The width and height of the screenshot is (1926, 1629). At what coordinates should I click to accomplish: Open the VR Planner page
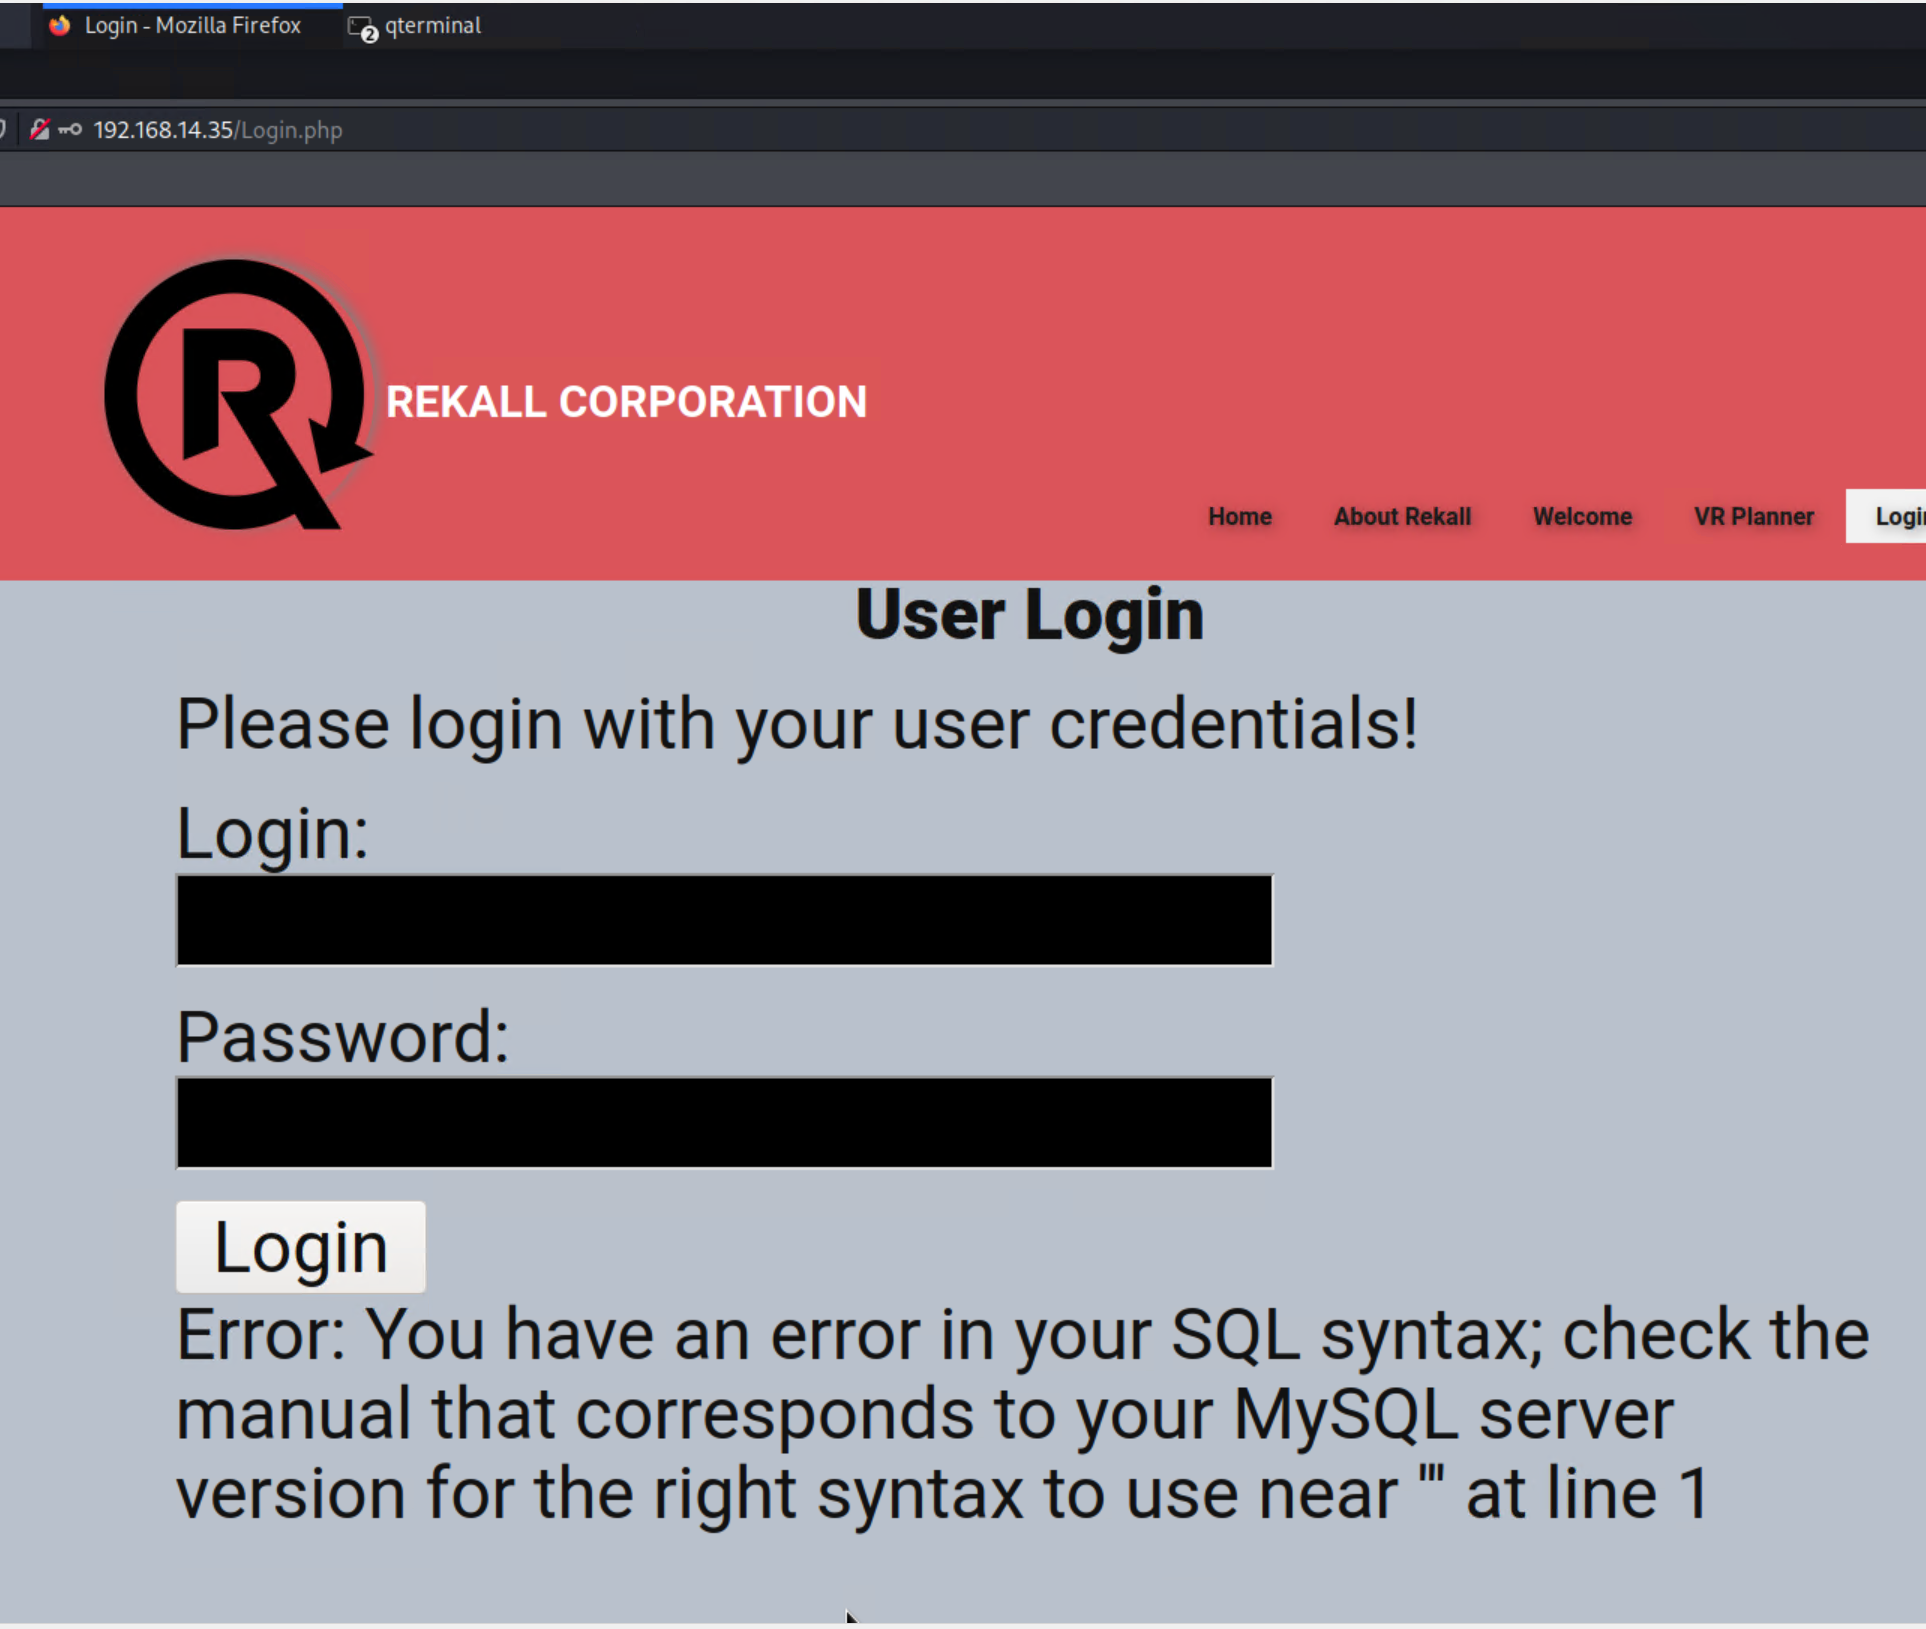(1752, 516)
